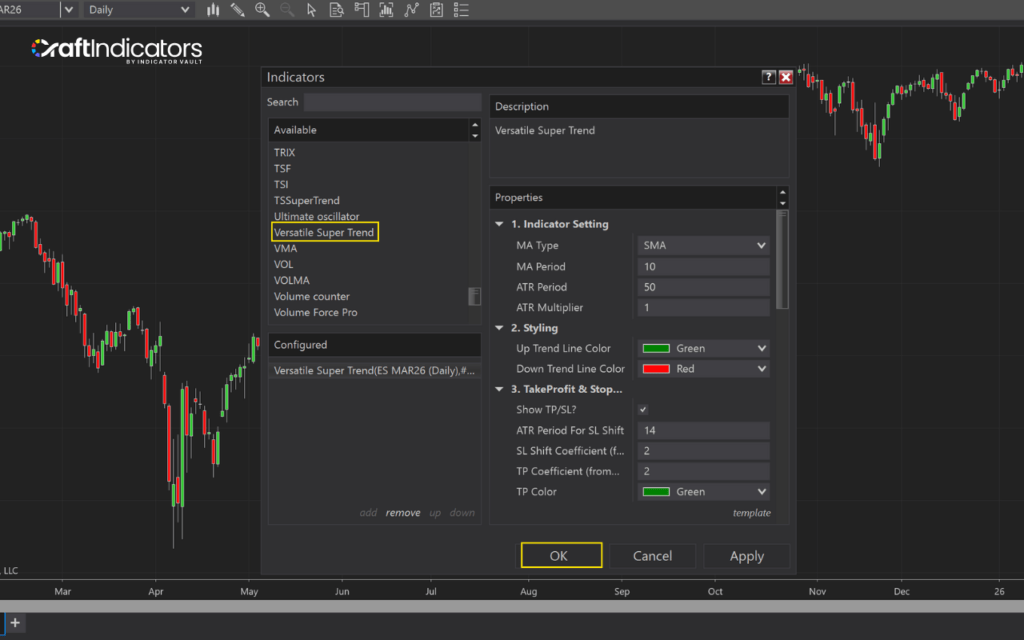Viewport: 1024px width, 640px height.
Task: Select the pointer cursor tool
Action: [x=312, y=10]
